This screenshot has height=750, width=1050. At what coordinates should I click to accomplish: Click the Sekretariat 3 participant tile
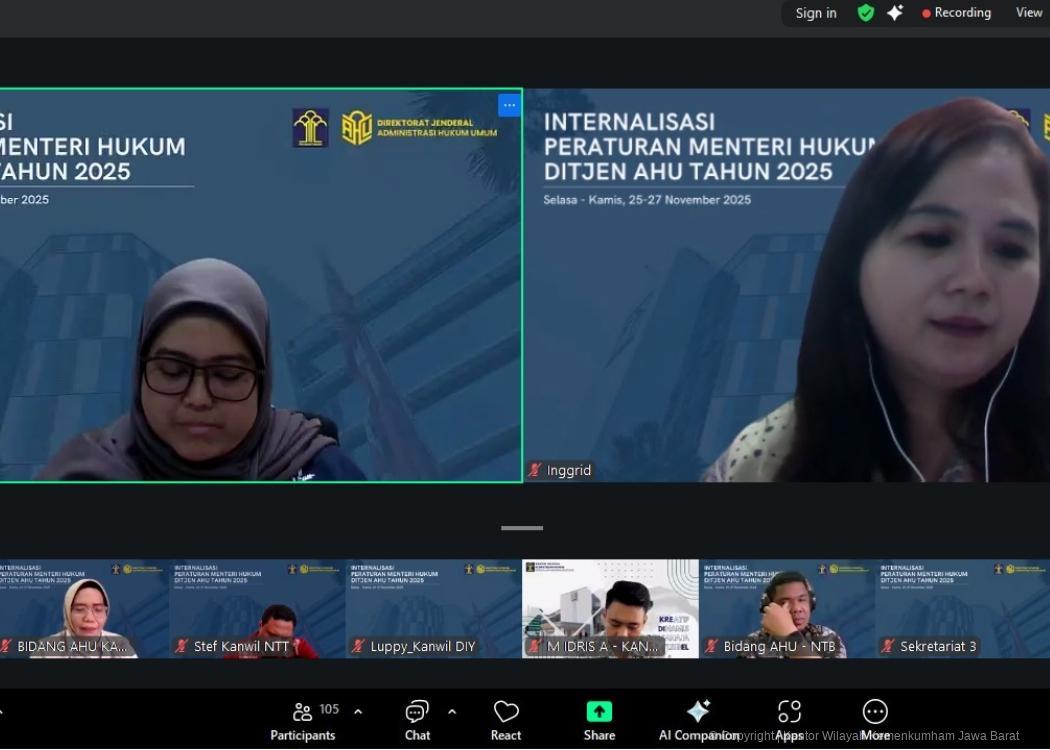click(x=961, y=608)
